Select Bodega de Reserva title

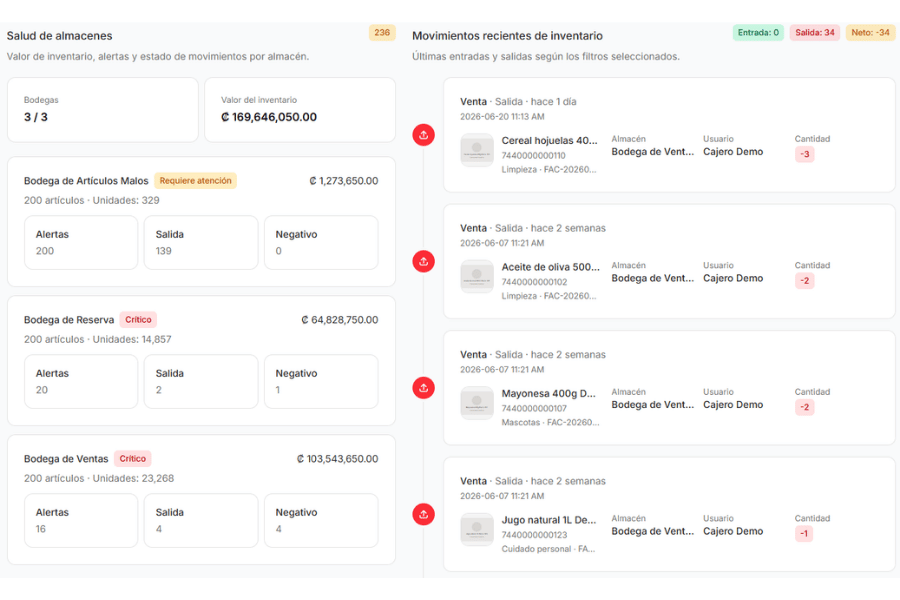pyautogui.click(x=69, y=320)
